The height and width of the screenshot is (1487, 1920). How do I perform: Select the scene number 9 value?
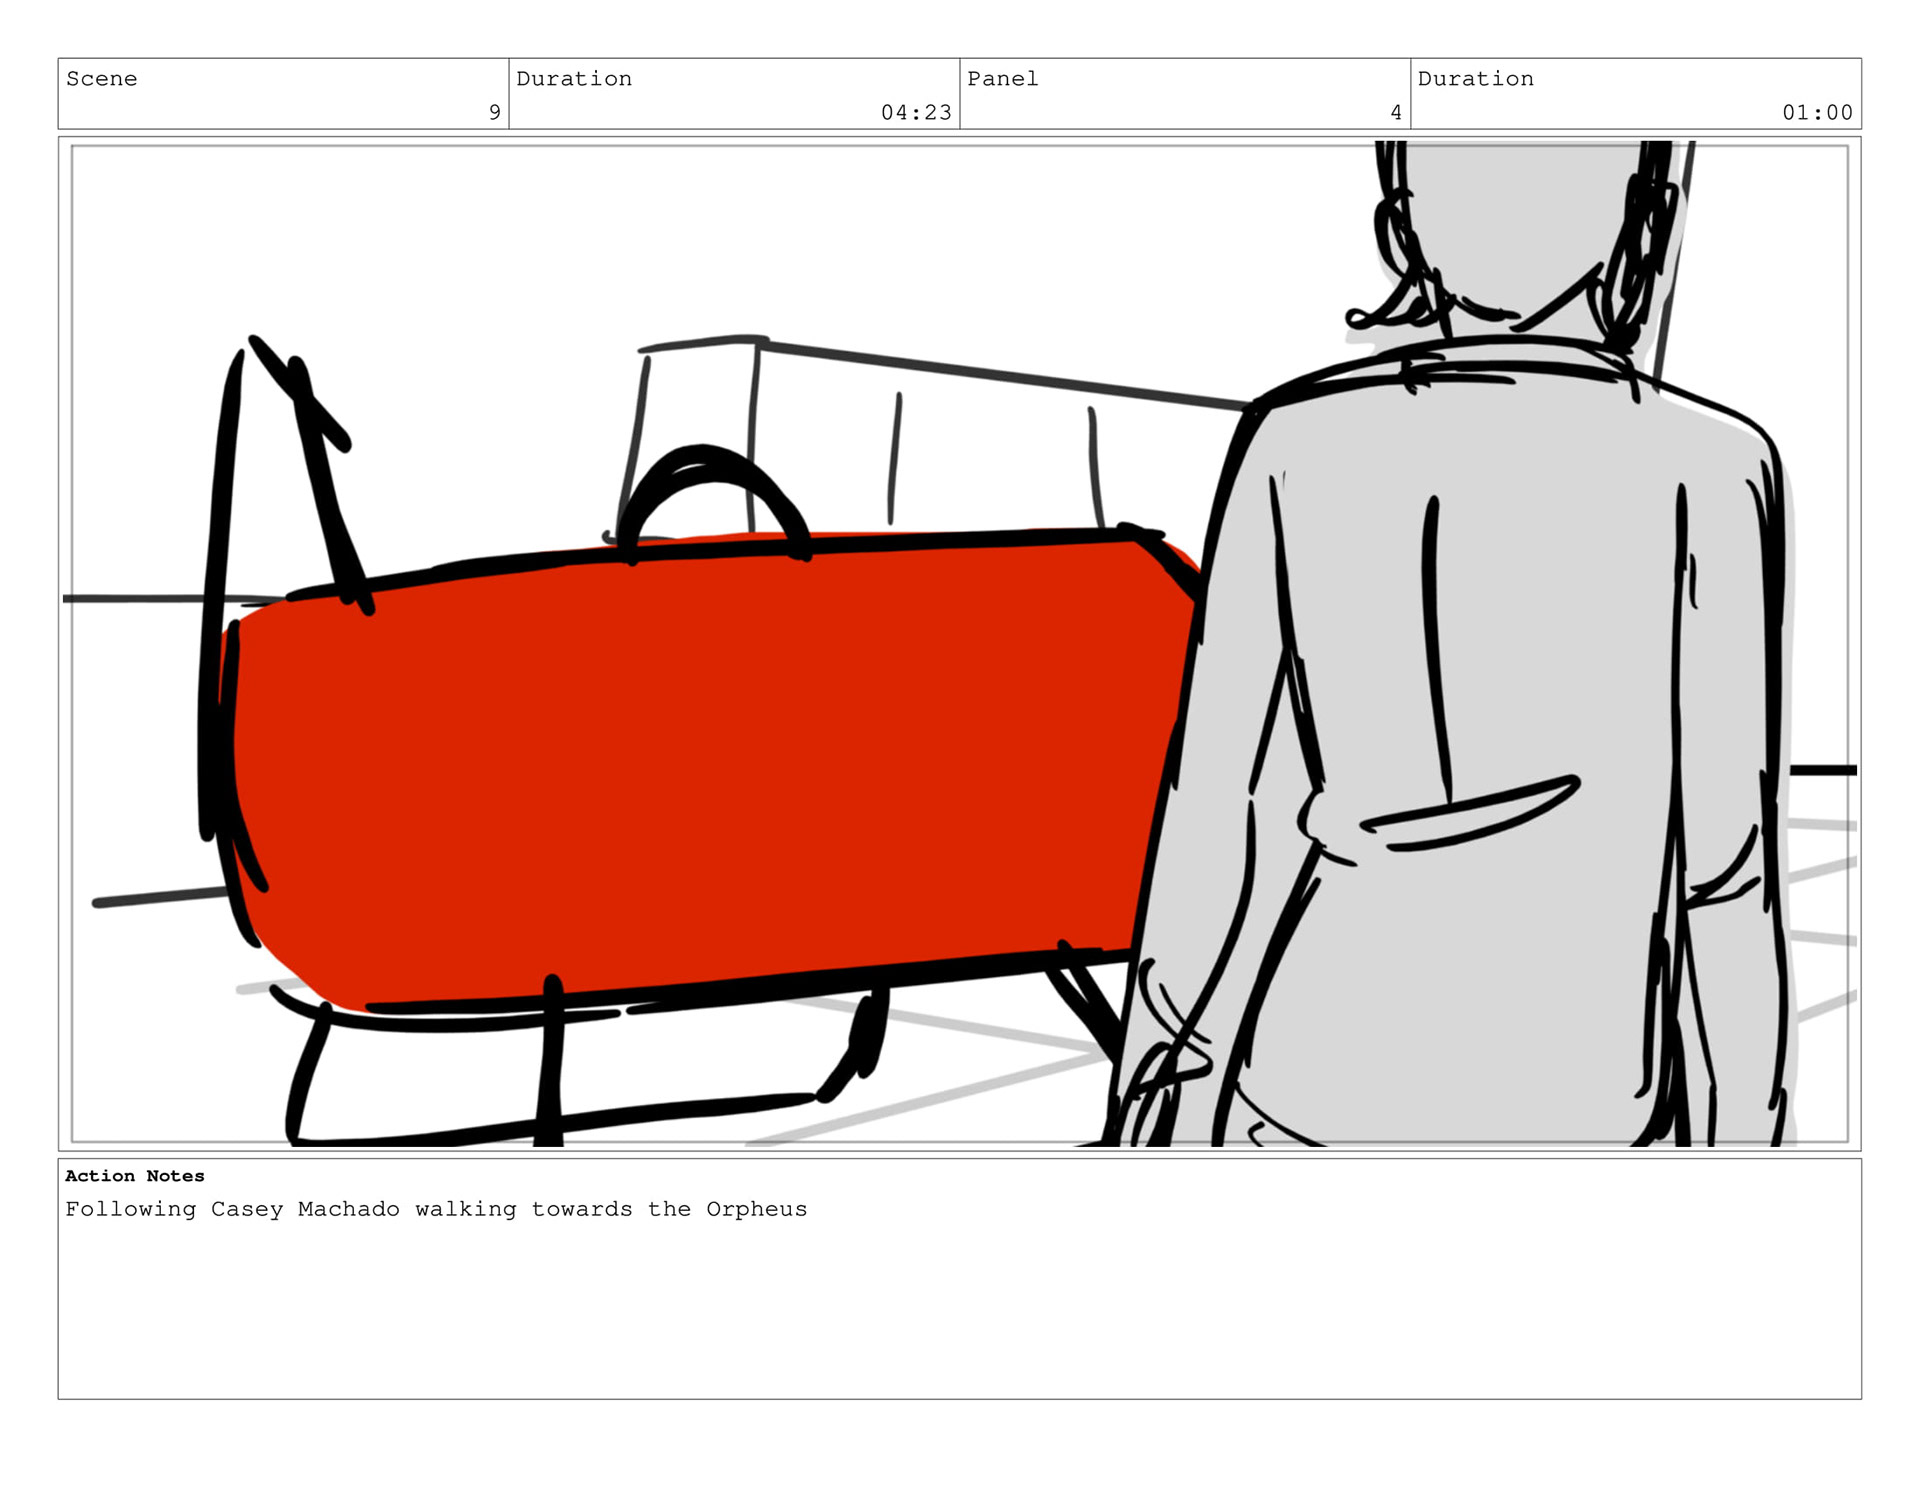point(494,113)
